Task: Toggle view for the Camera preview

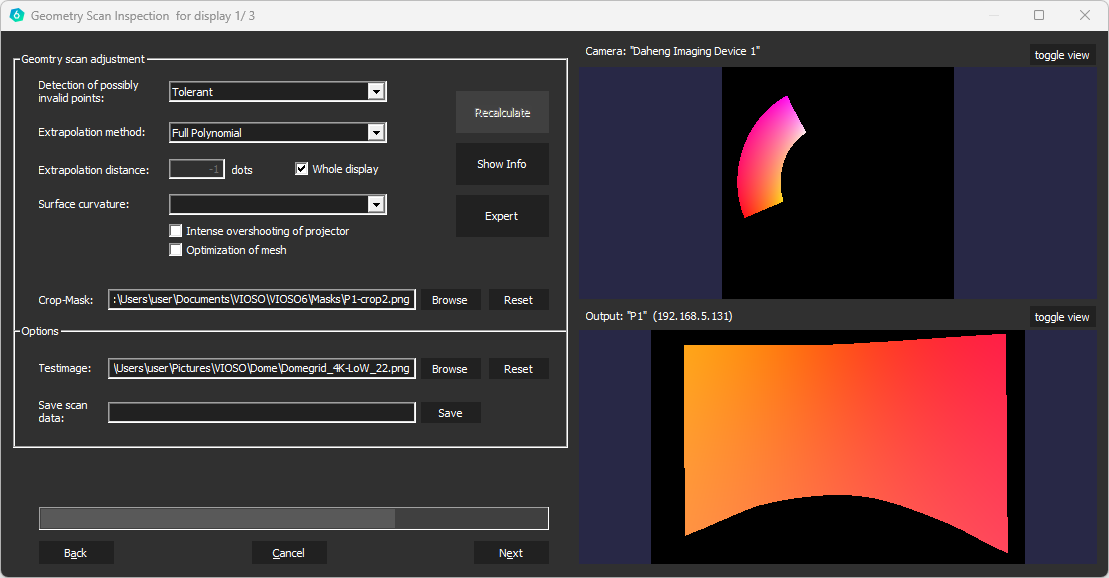Action: 1062,55
